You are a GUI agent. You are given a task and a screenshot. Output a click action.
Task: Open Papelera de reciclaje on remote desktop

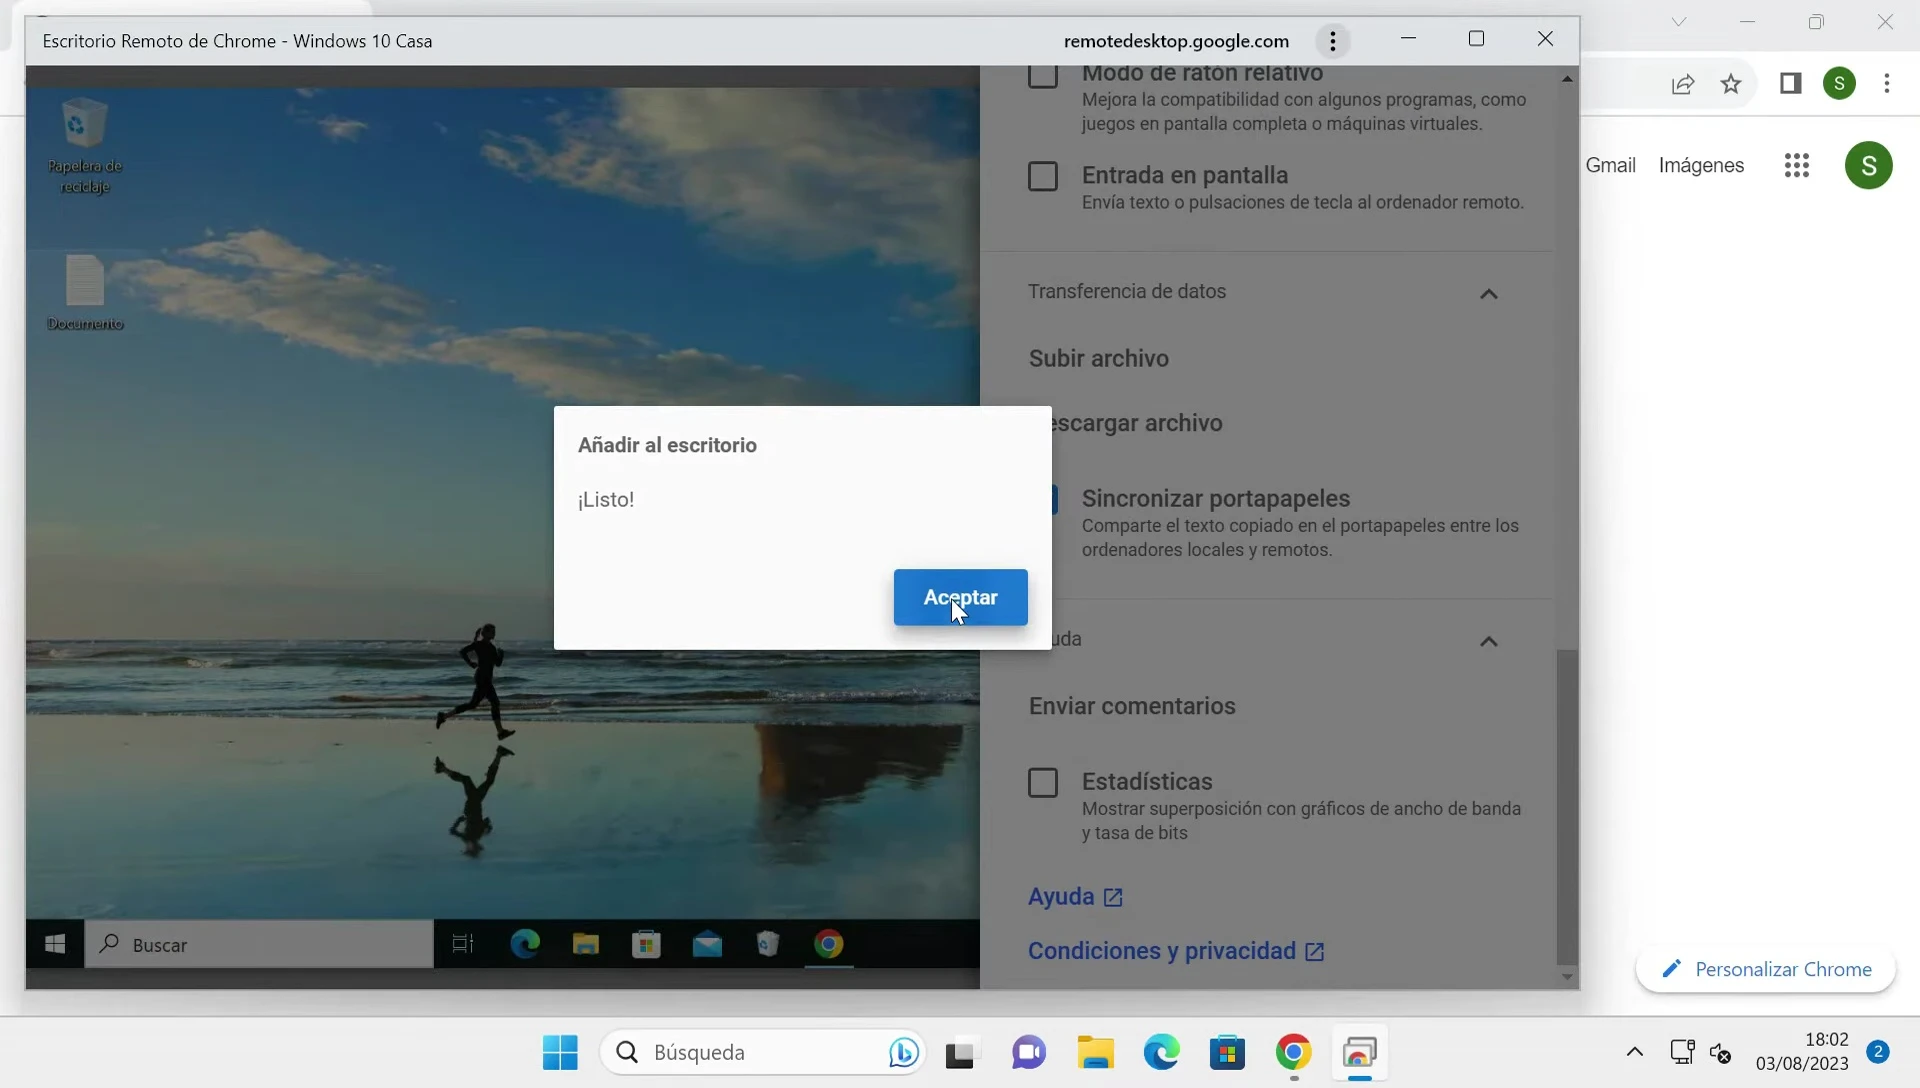click(84, 145)
